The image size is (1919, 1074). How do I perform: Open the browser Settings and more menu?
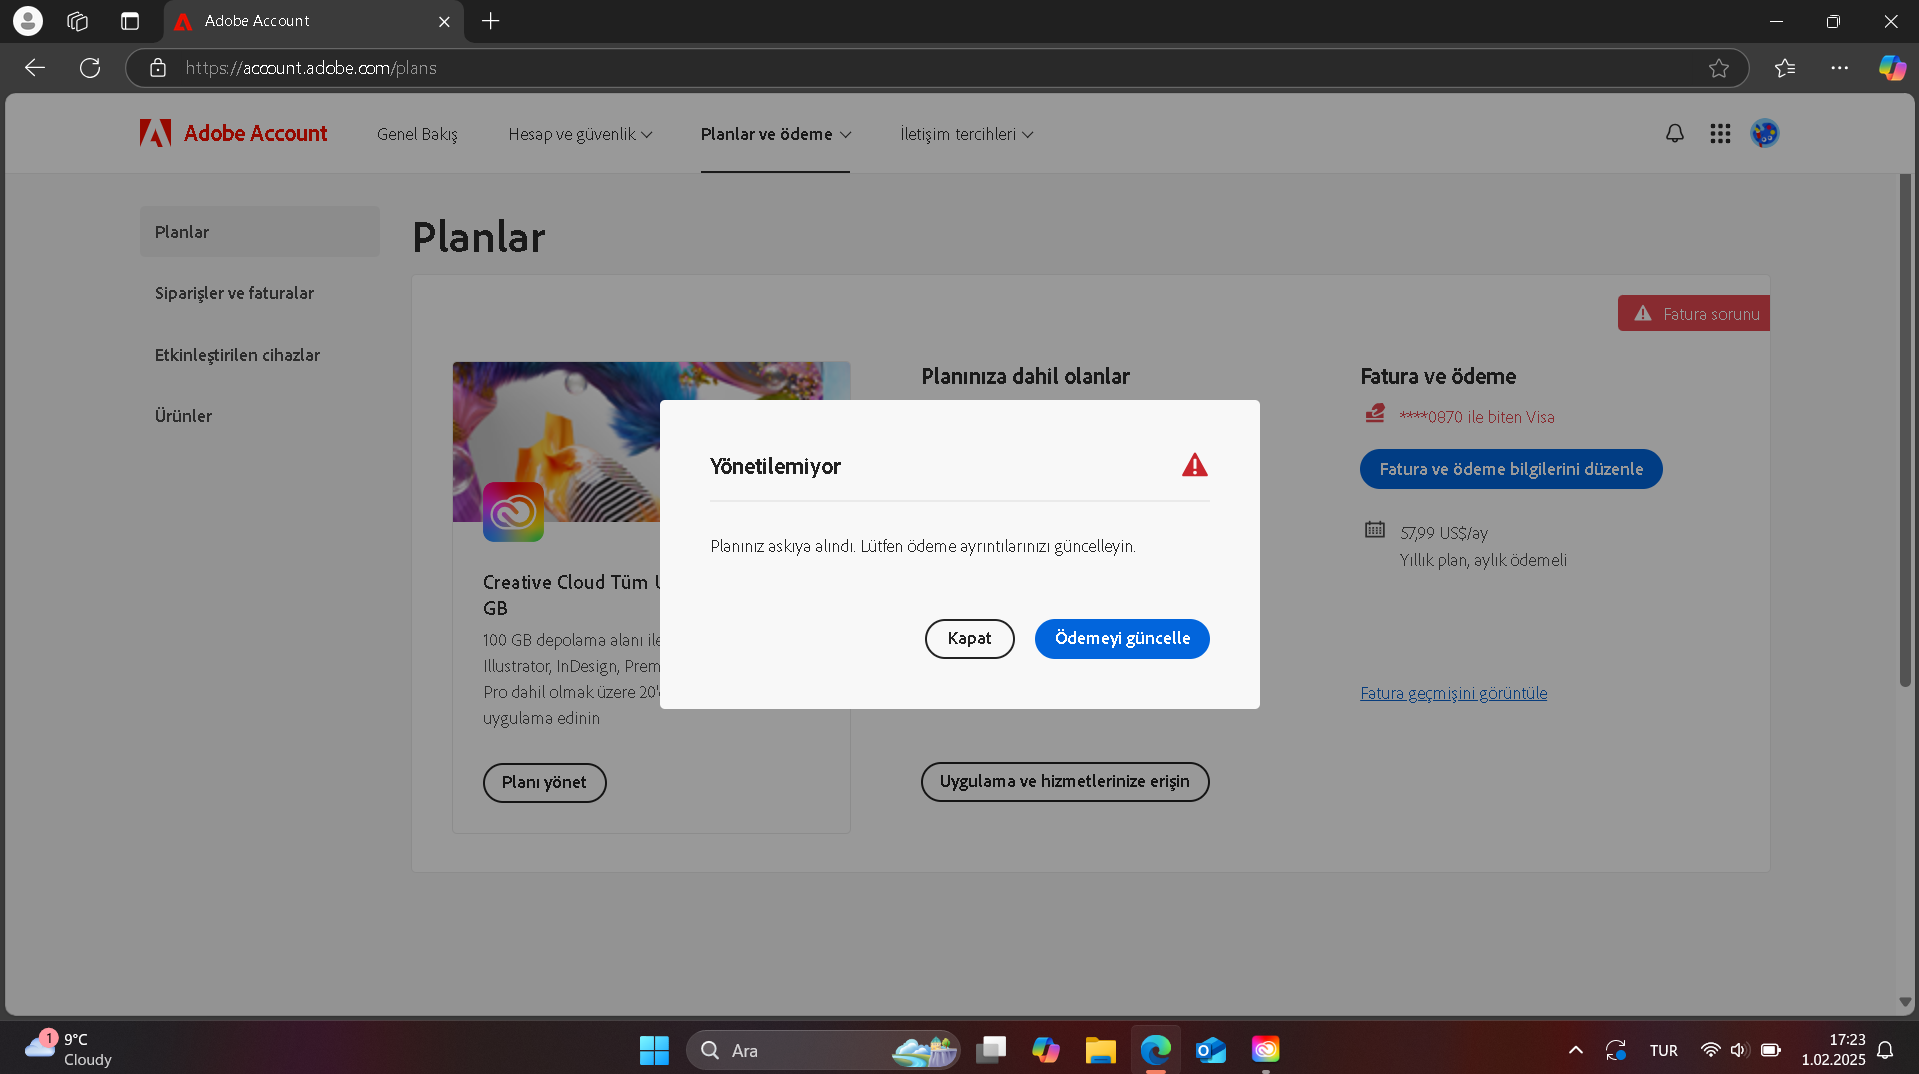pos(1840,68)
